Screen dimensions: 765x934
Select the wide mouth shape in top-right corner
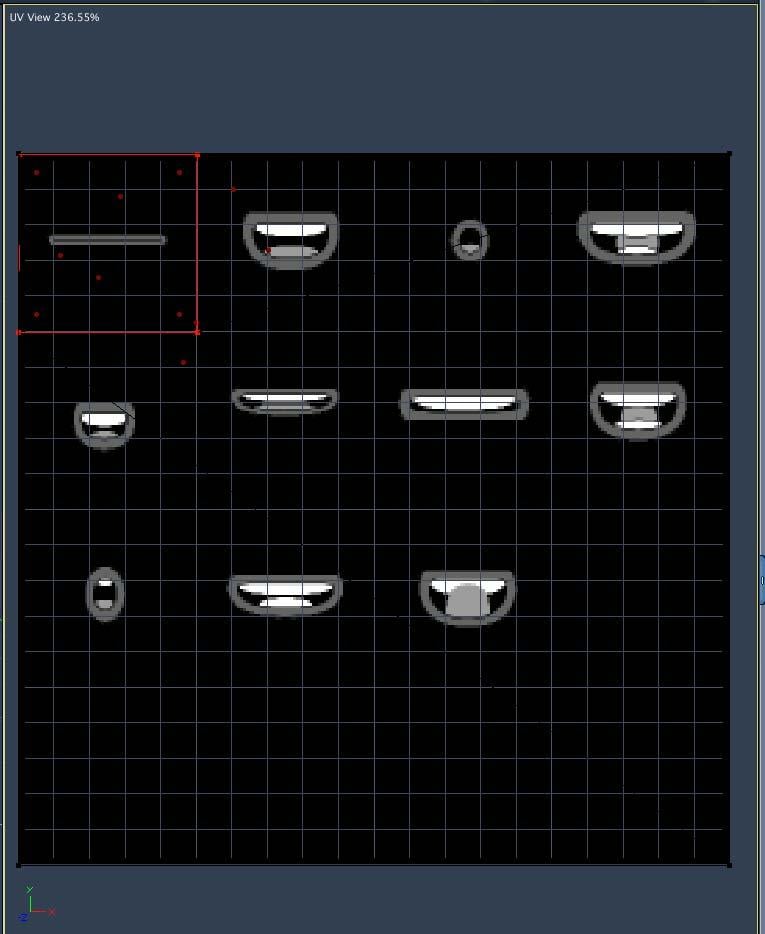point(636,238)
